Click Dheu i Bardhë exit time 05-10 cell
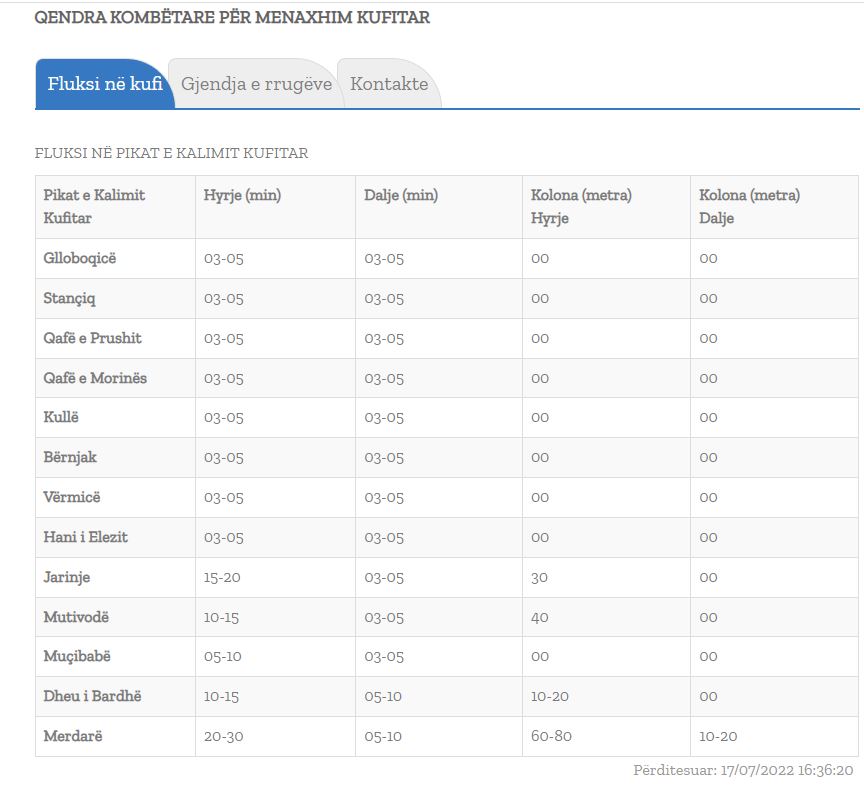Viewport: 864px width, 786px height. coord(384,696)
